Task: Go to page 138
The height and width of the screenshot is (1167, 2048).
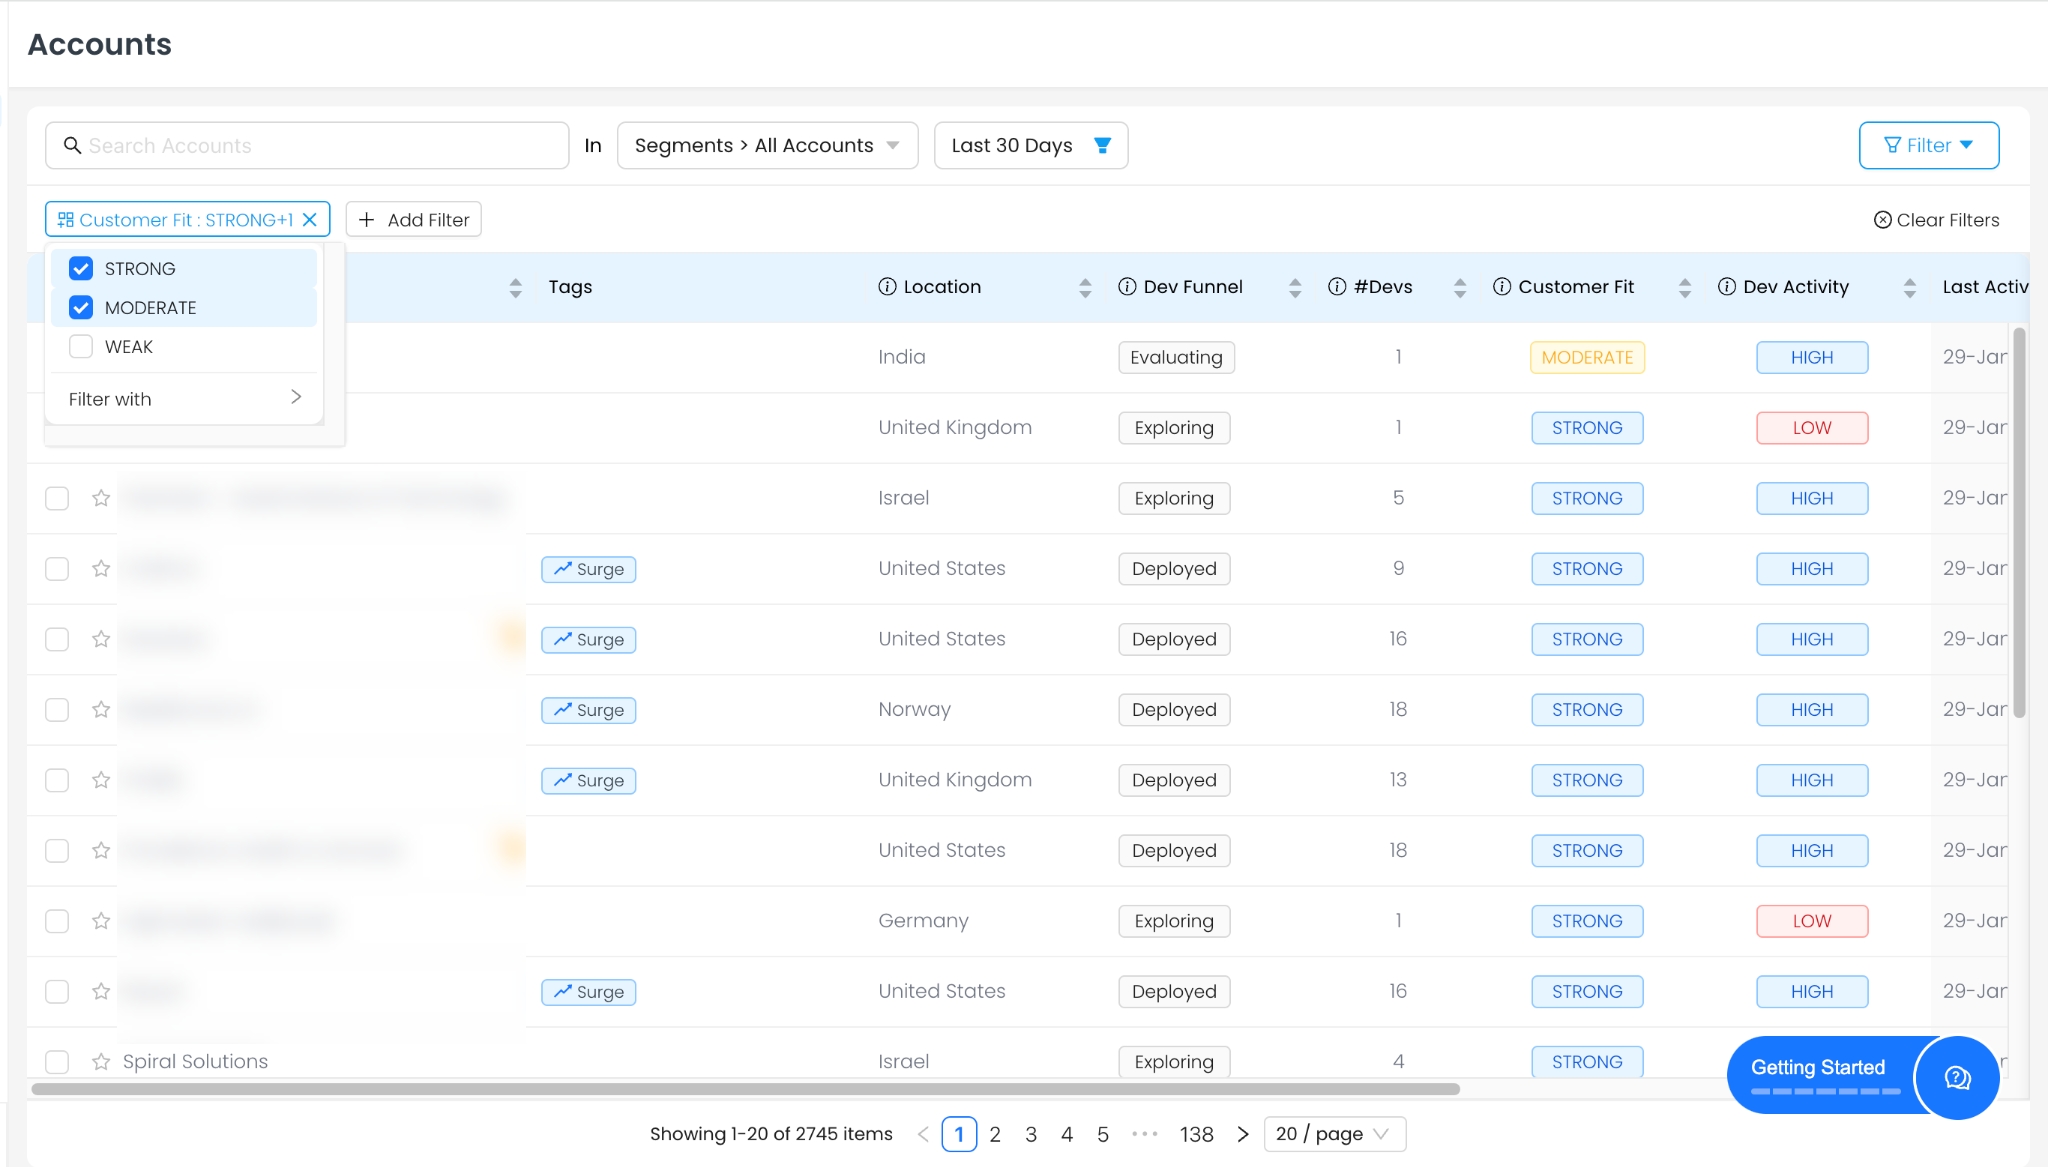Action: (1196, 1134)
